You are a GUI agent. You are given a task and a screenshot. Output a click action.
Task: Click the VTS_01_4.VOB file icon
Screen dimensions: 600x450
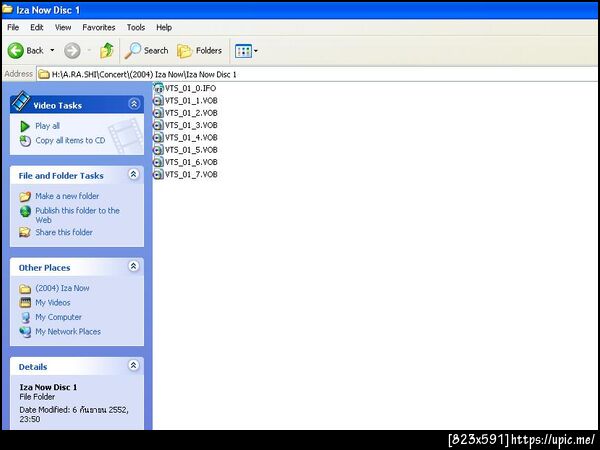tap(158, 137)
